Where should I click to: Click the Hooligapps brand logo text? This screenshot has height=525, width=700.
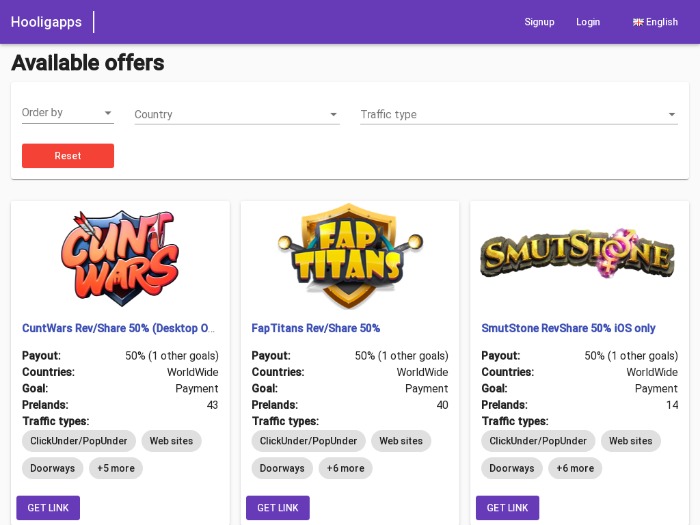pyautogui.click(x=46, y=22)
